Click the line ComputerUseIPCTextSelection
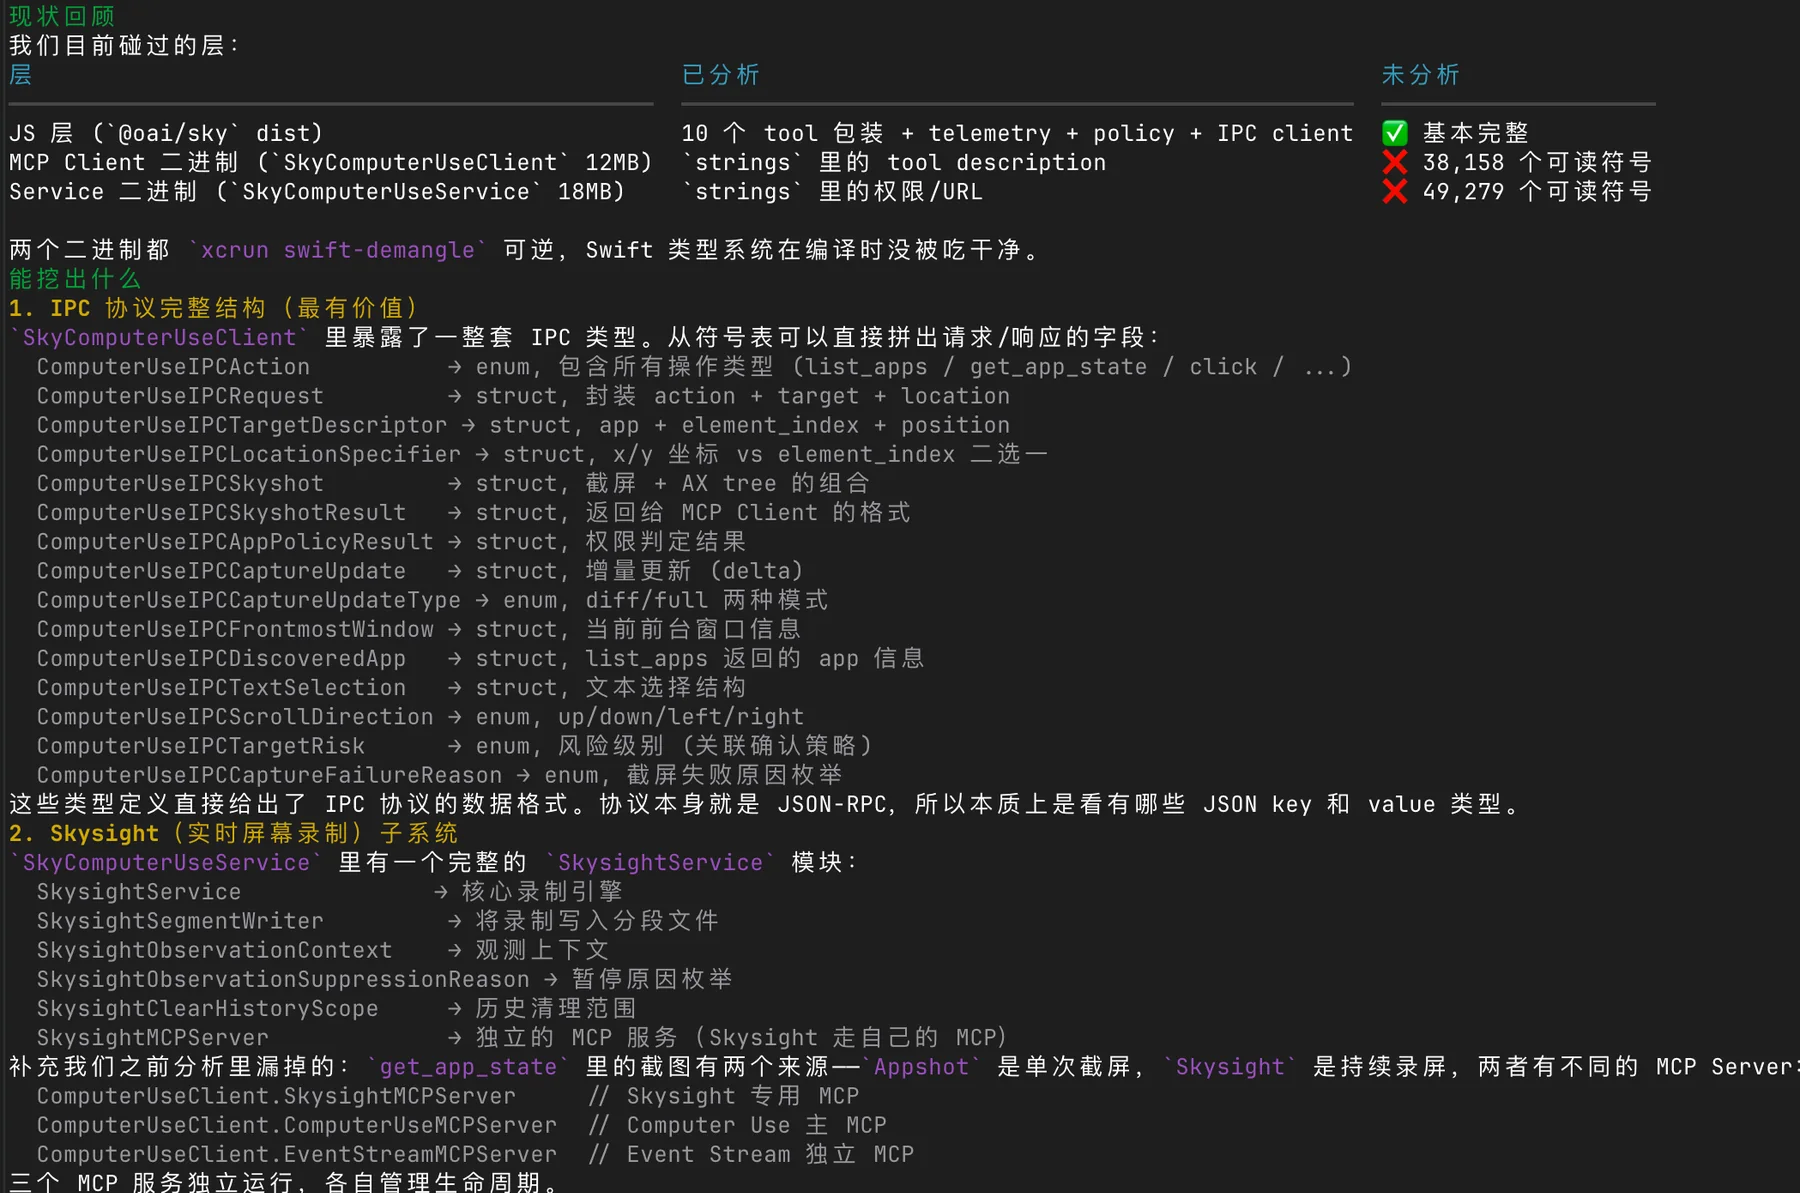Screen dimensions: 1800x1193 [x=392, y=687]
